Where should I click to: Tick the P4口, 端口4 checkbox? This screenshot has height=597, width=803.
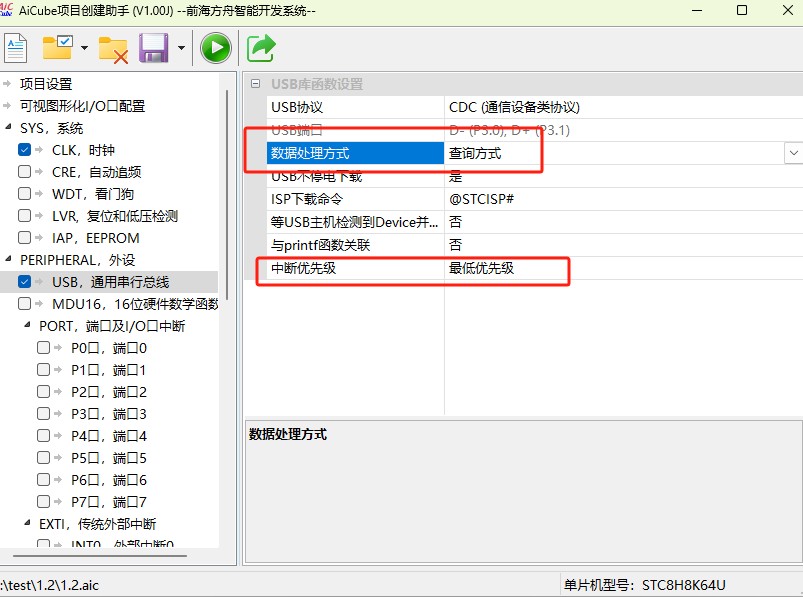(44, 436)
